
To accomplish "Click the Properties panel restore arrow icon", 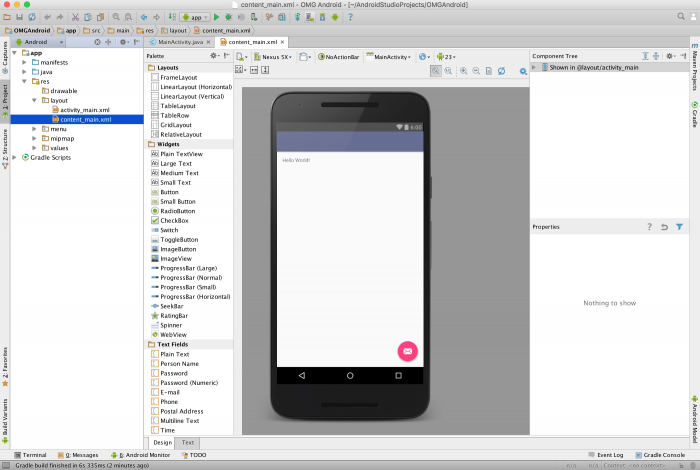I will tap(664, 227).
